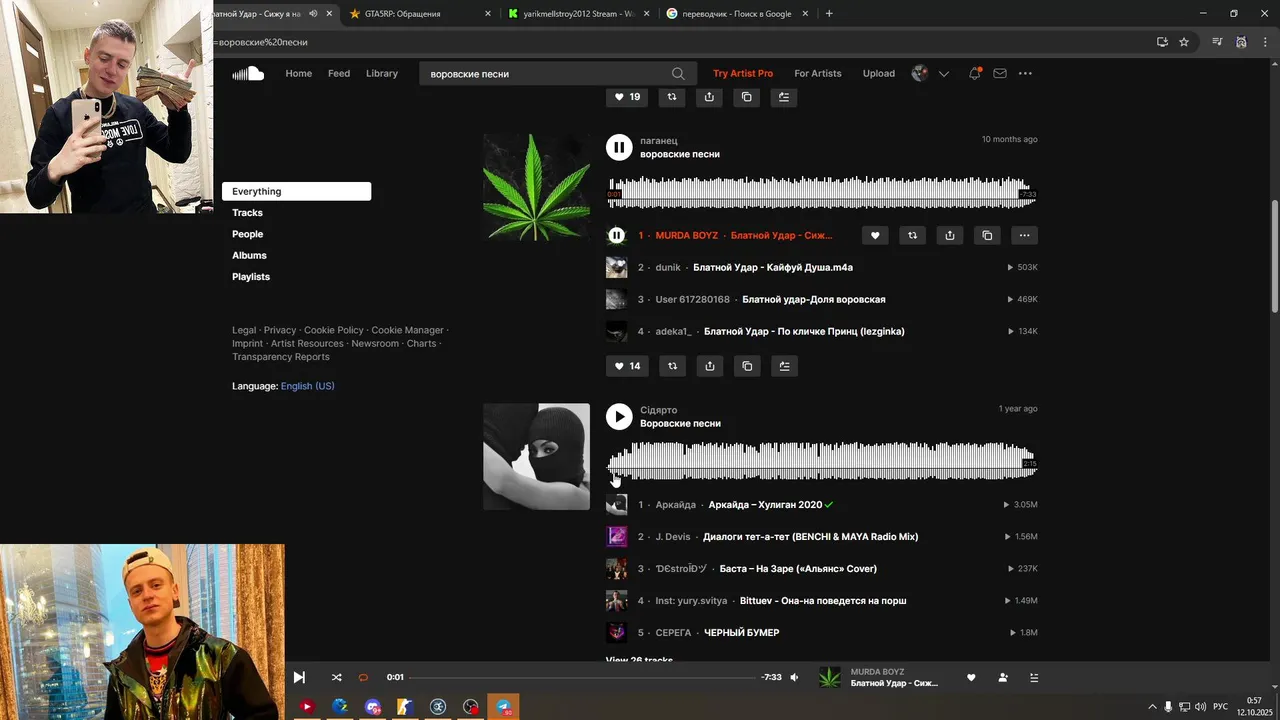The height and width of the screenshot is (720, 1280).
Task: Open the messages envelope icon
Action: pos(1000,73)
